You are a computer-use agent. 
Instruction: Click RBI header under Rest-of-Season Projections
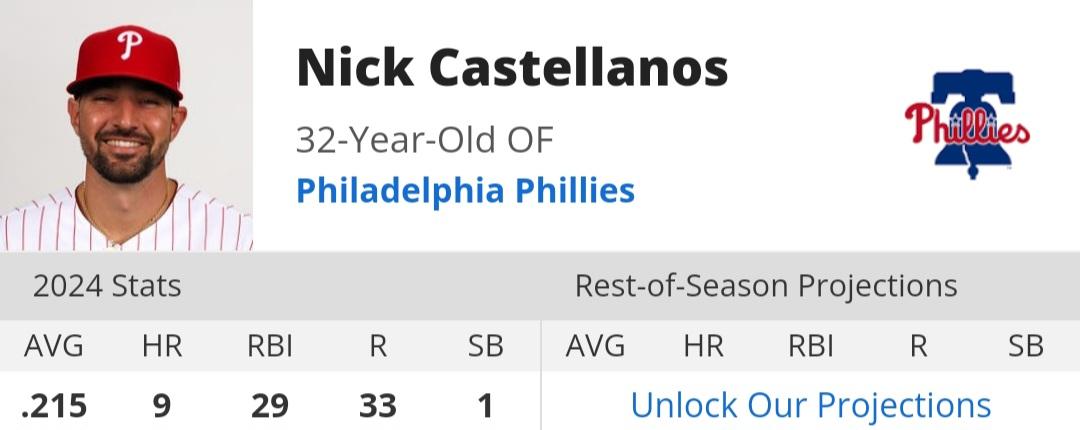[x=811, y=346]
